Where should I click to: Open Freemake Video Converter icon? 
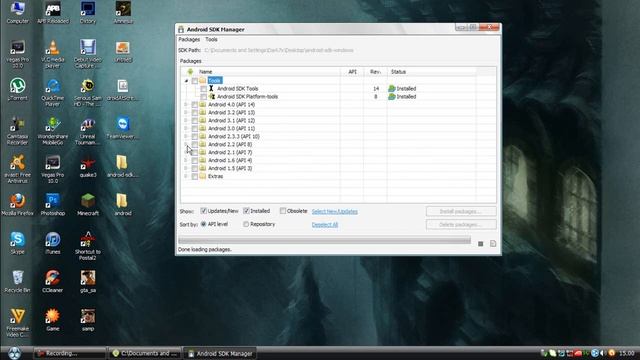pos(18,322)
